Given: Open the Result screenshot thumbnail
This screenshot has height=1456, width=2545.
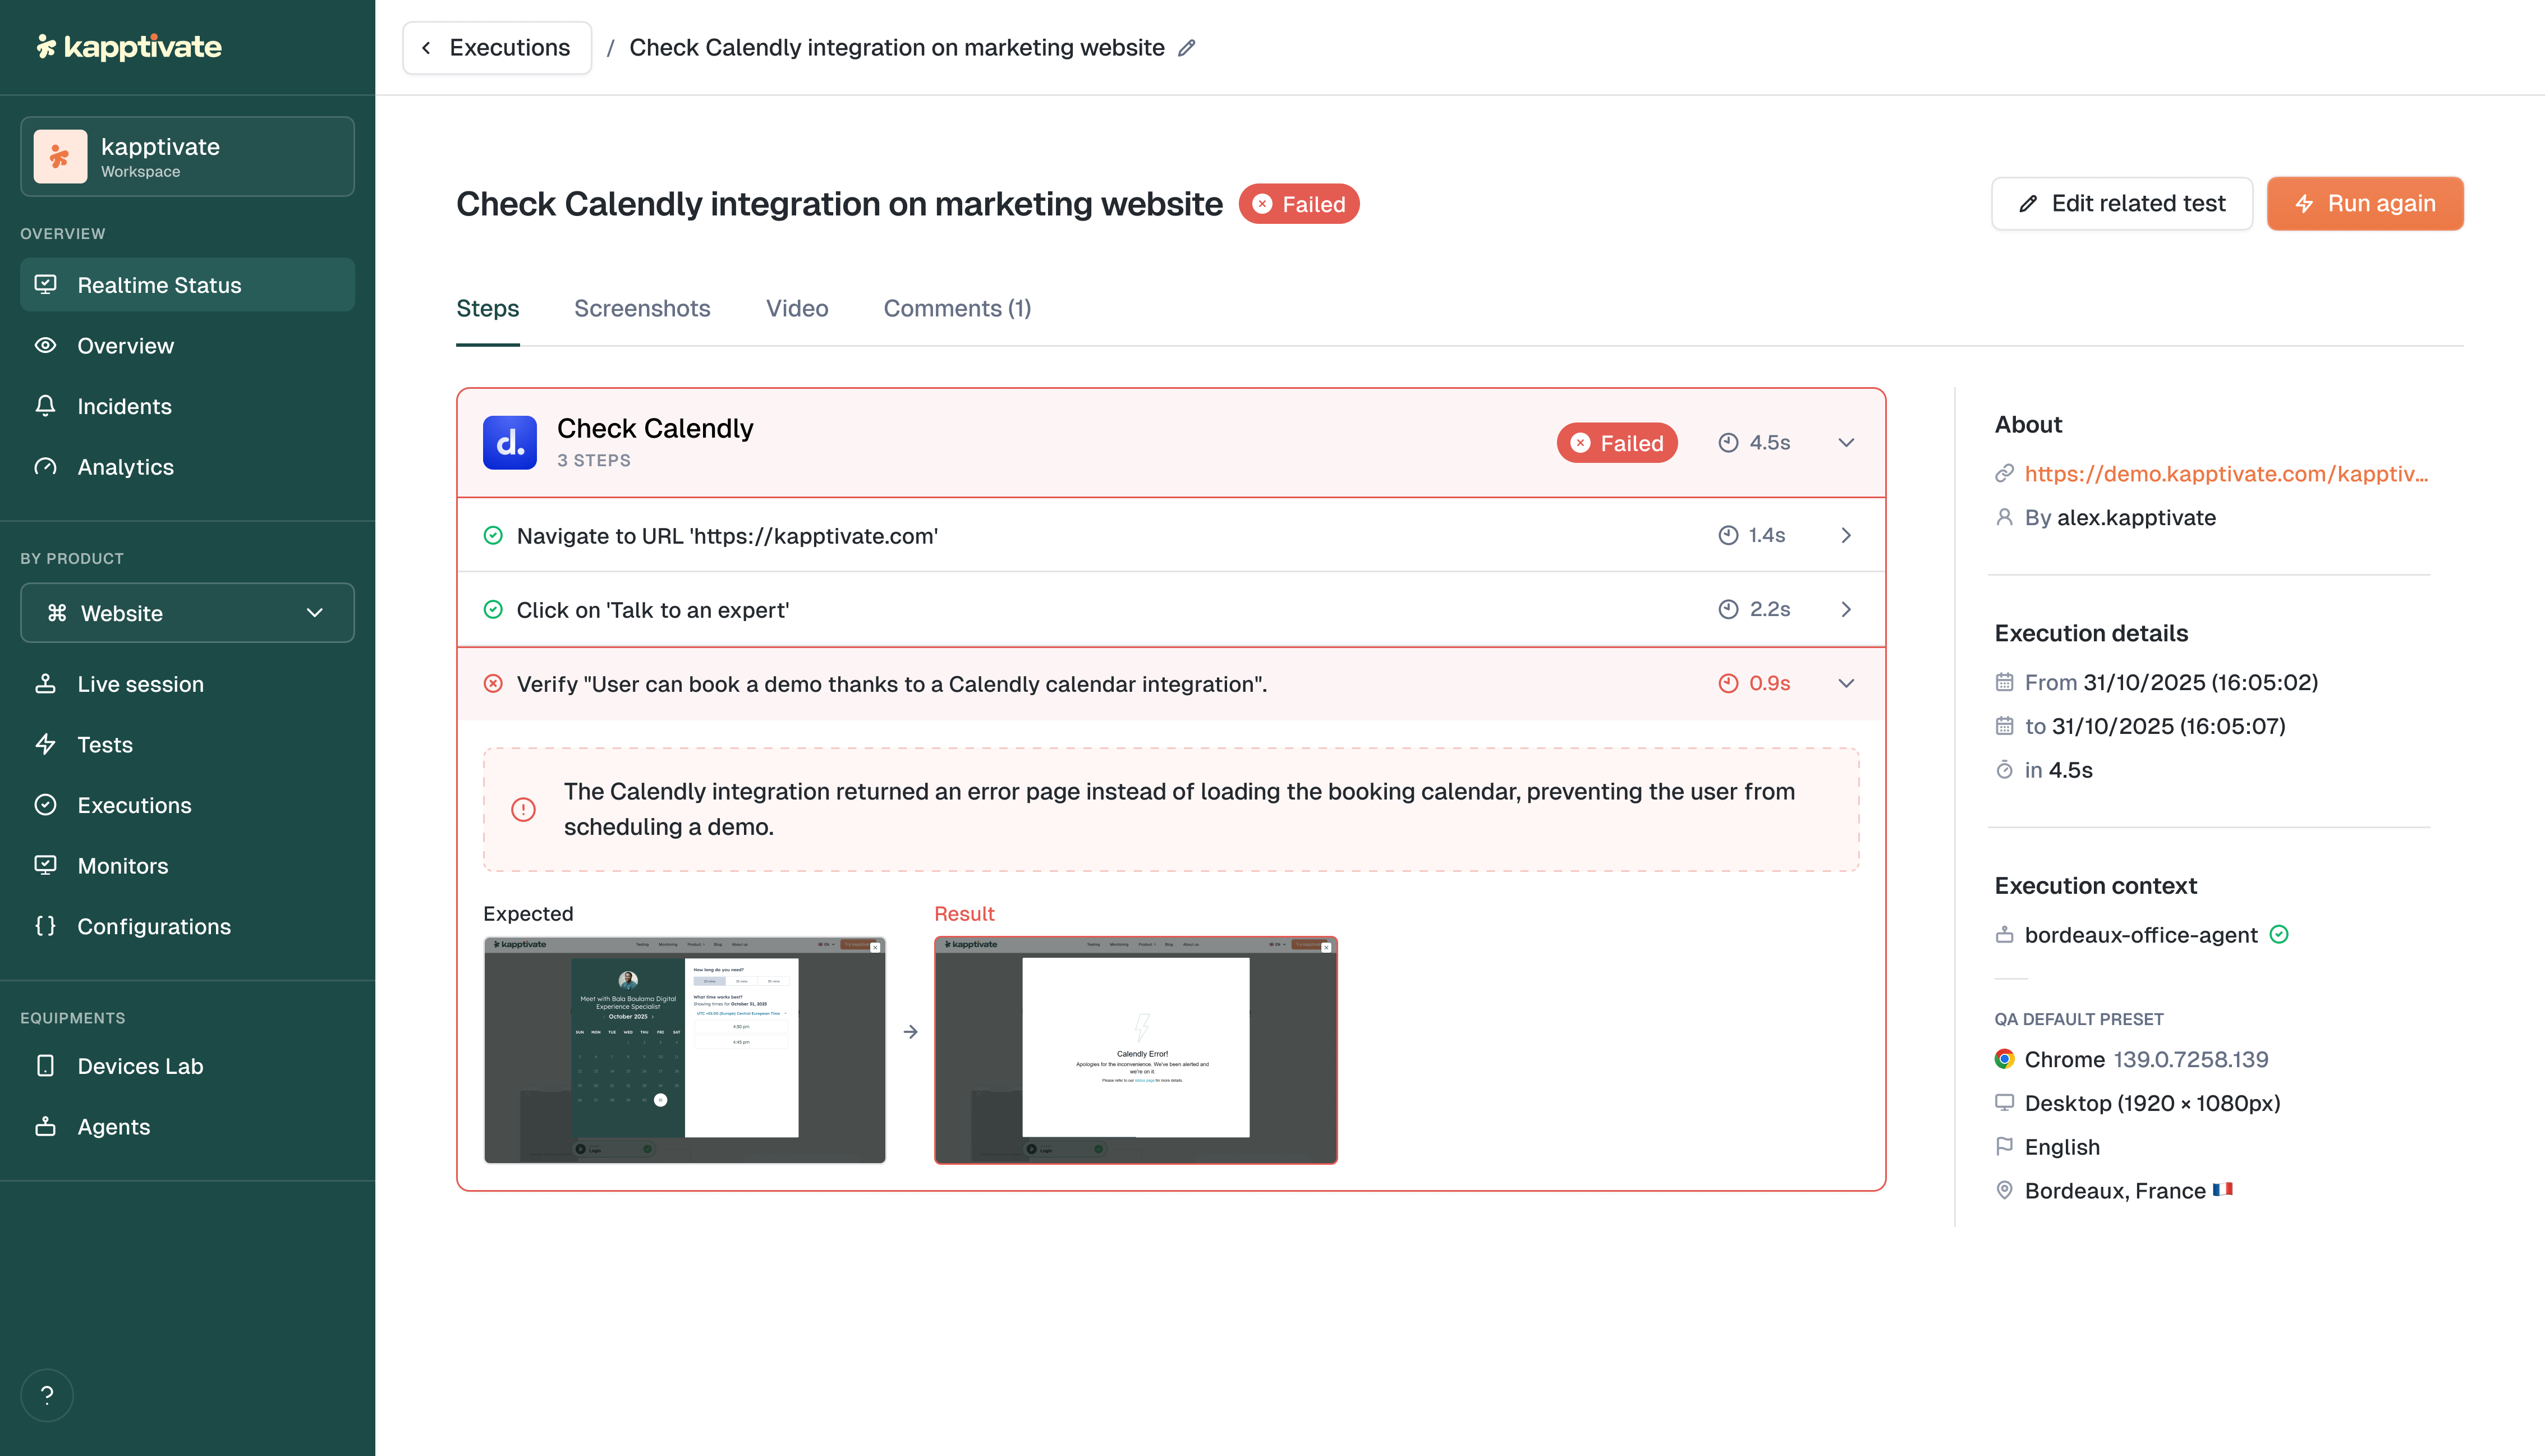Looking at the screenshot, I should click(x=1135, y=1050).
